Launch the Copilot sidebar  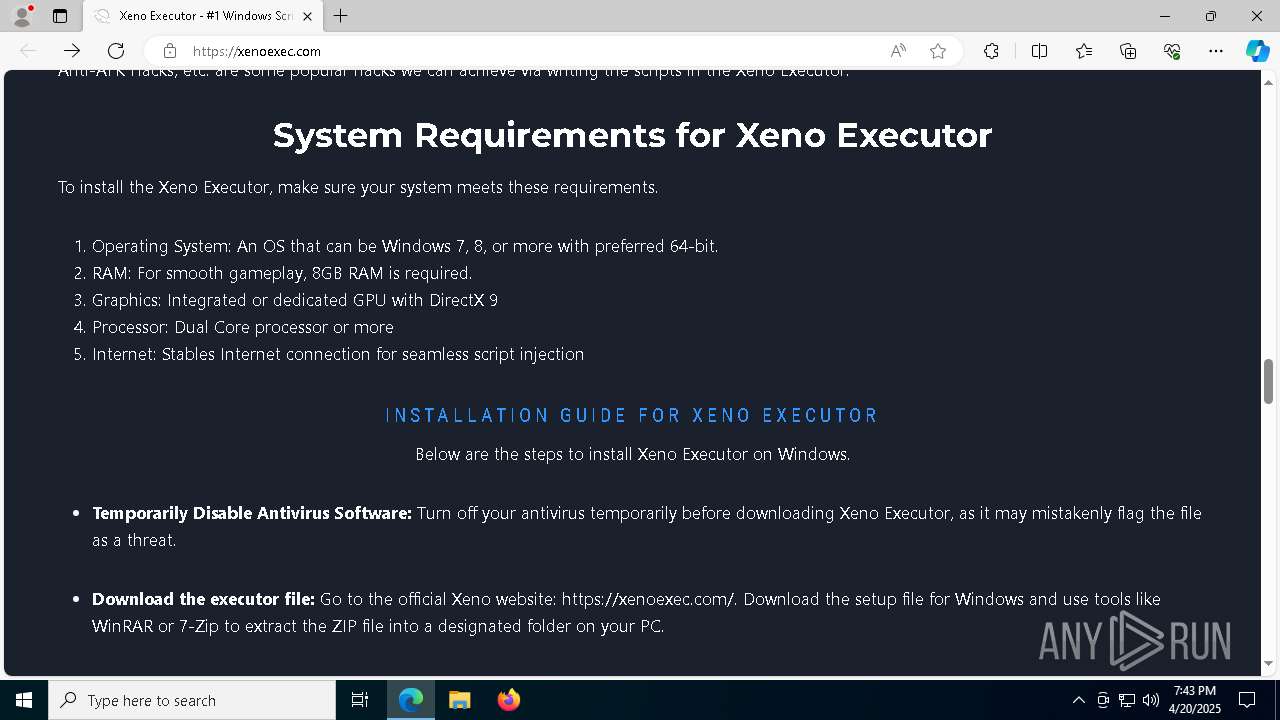tap(1257, 51)
